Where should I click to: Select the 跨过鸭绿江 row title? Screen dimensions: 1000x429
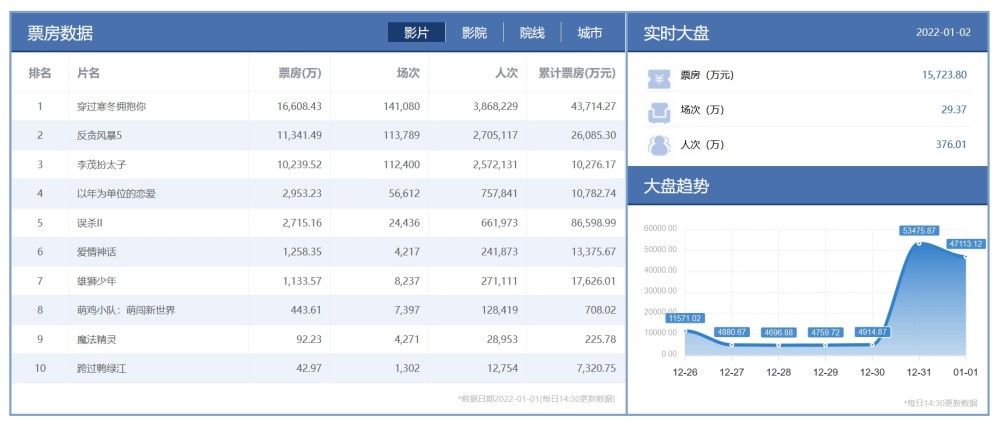[102, 369]
